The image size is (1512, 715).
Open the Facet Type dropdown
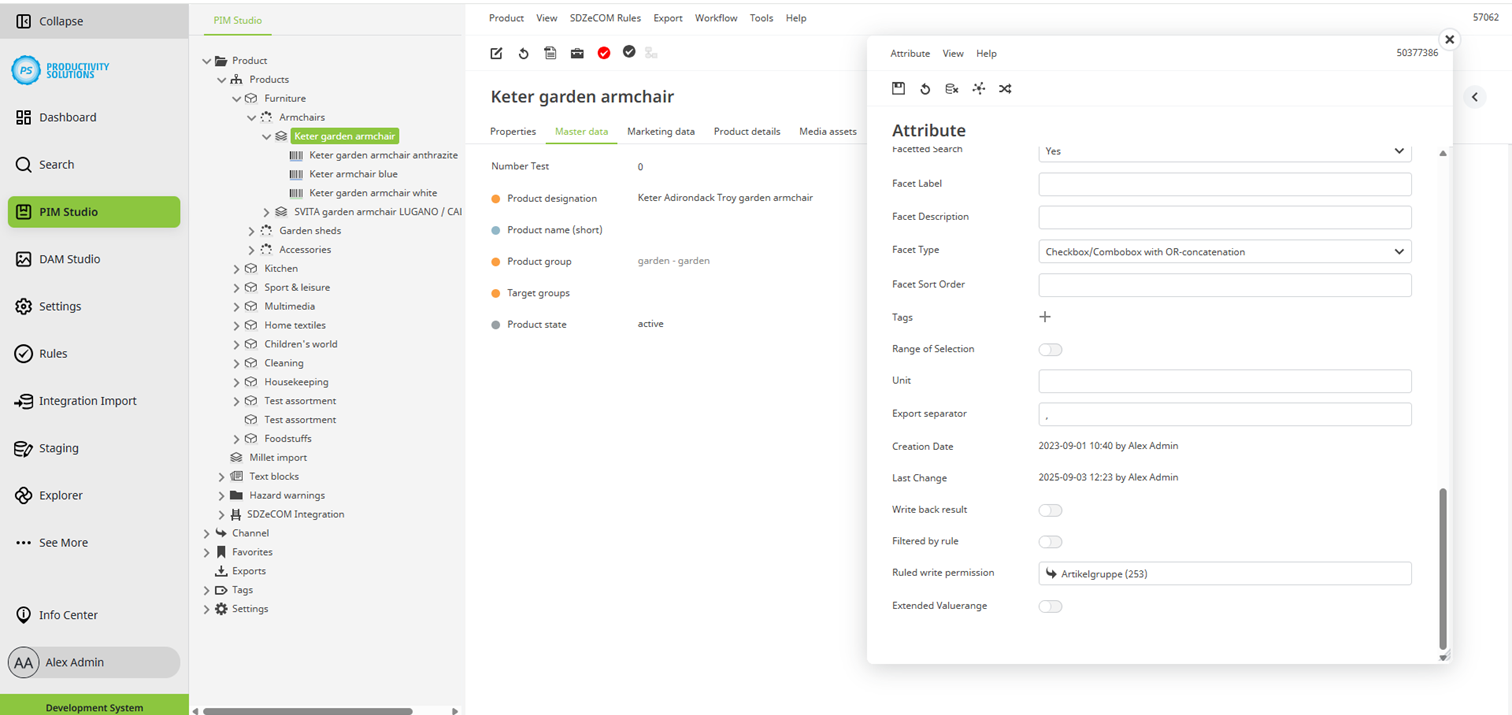point(1225,252)
